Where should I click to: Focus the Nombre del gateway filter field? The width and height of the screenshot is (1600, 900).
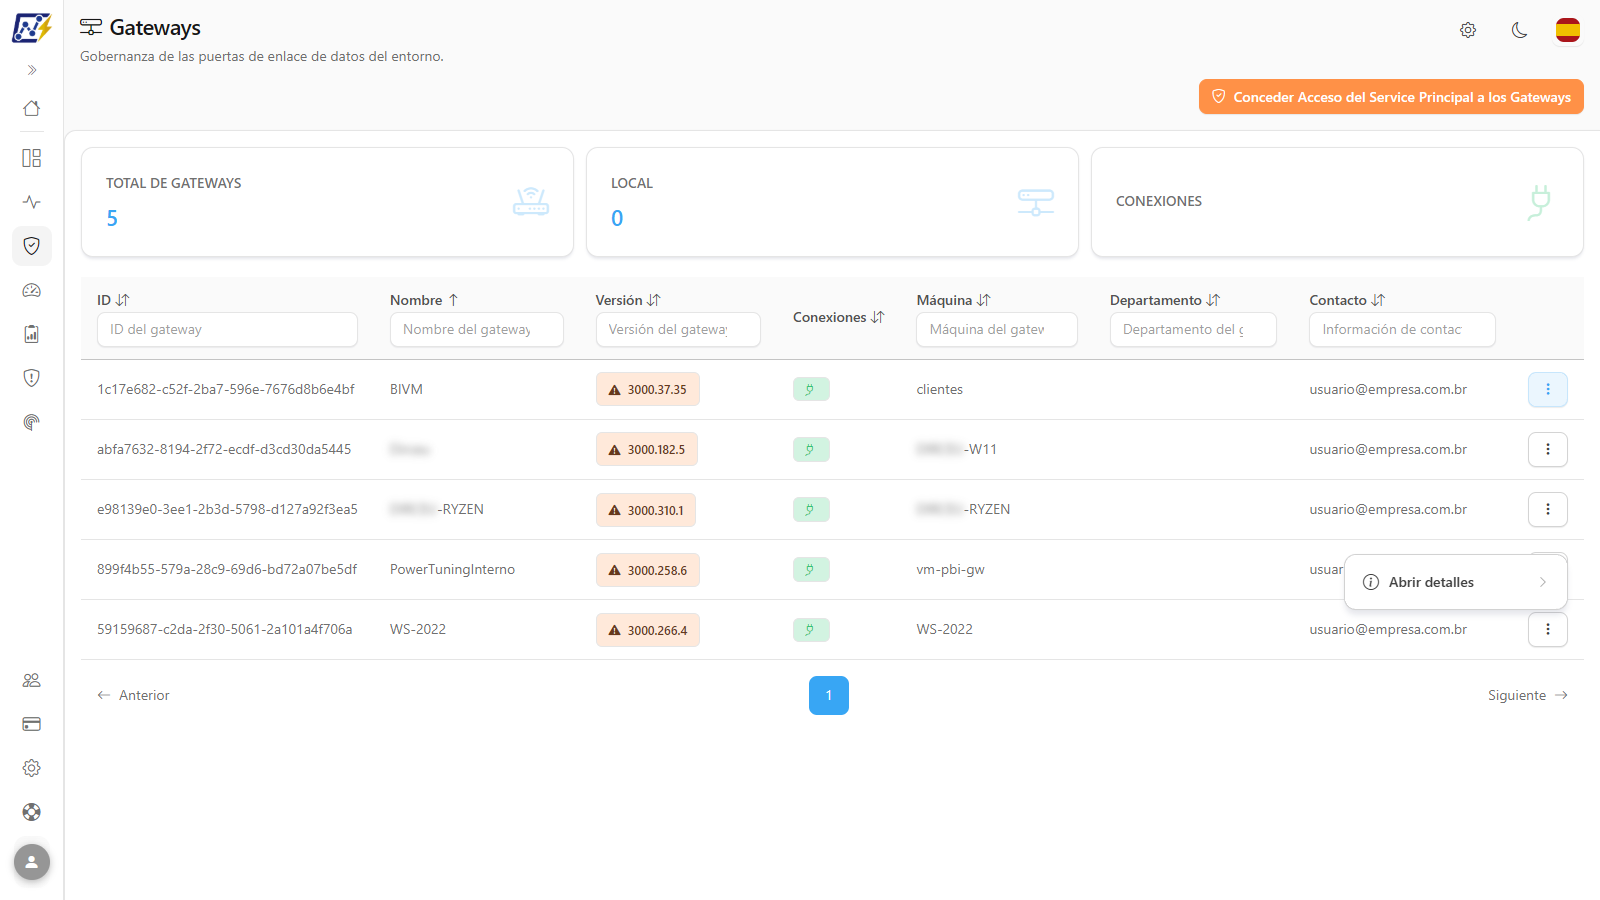pos(477,330)
